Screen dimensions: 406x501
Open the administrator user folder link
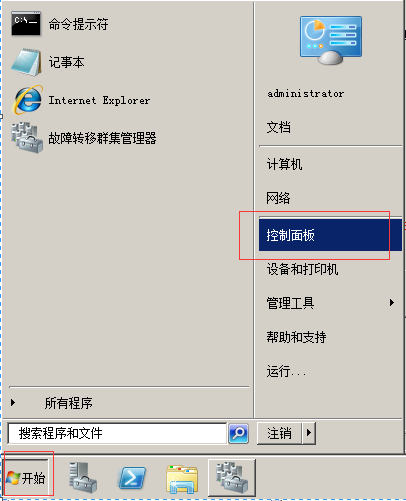(x=305, y=94)
